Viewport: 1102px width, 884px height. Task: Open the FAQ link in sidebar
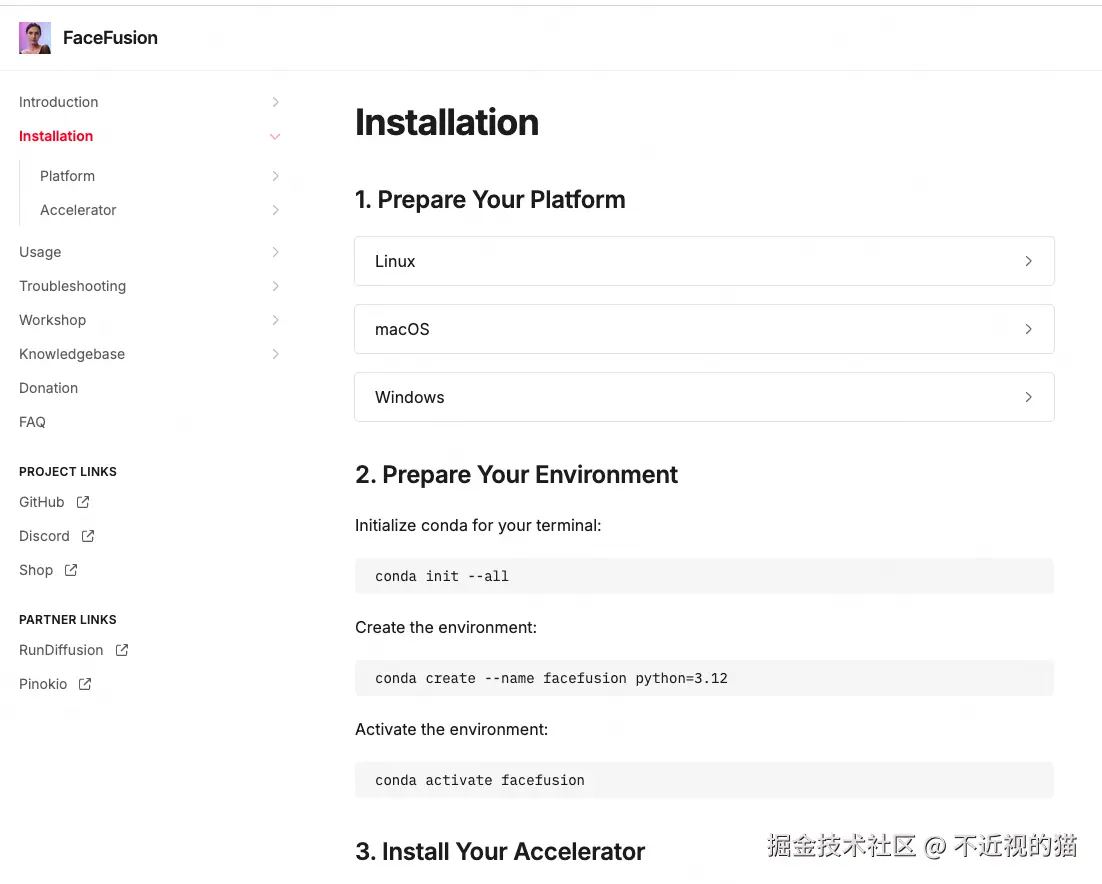[x=32, y=422]
